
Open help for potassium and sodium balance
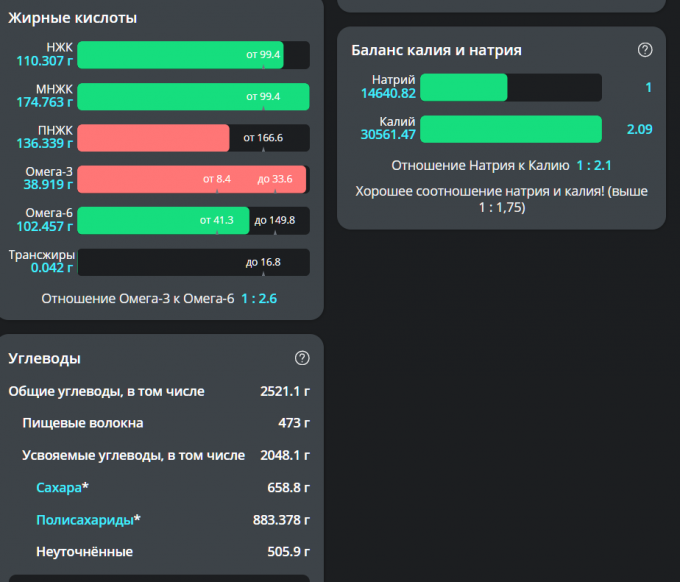coord(645,50)
